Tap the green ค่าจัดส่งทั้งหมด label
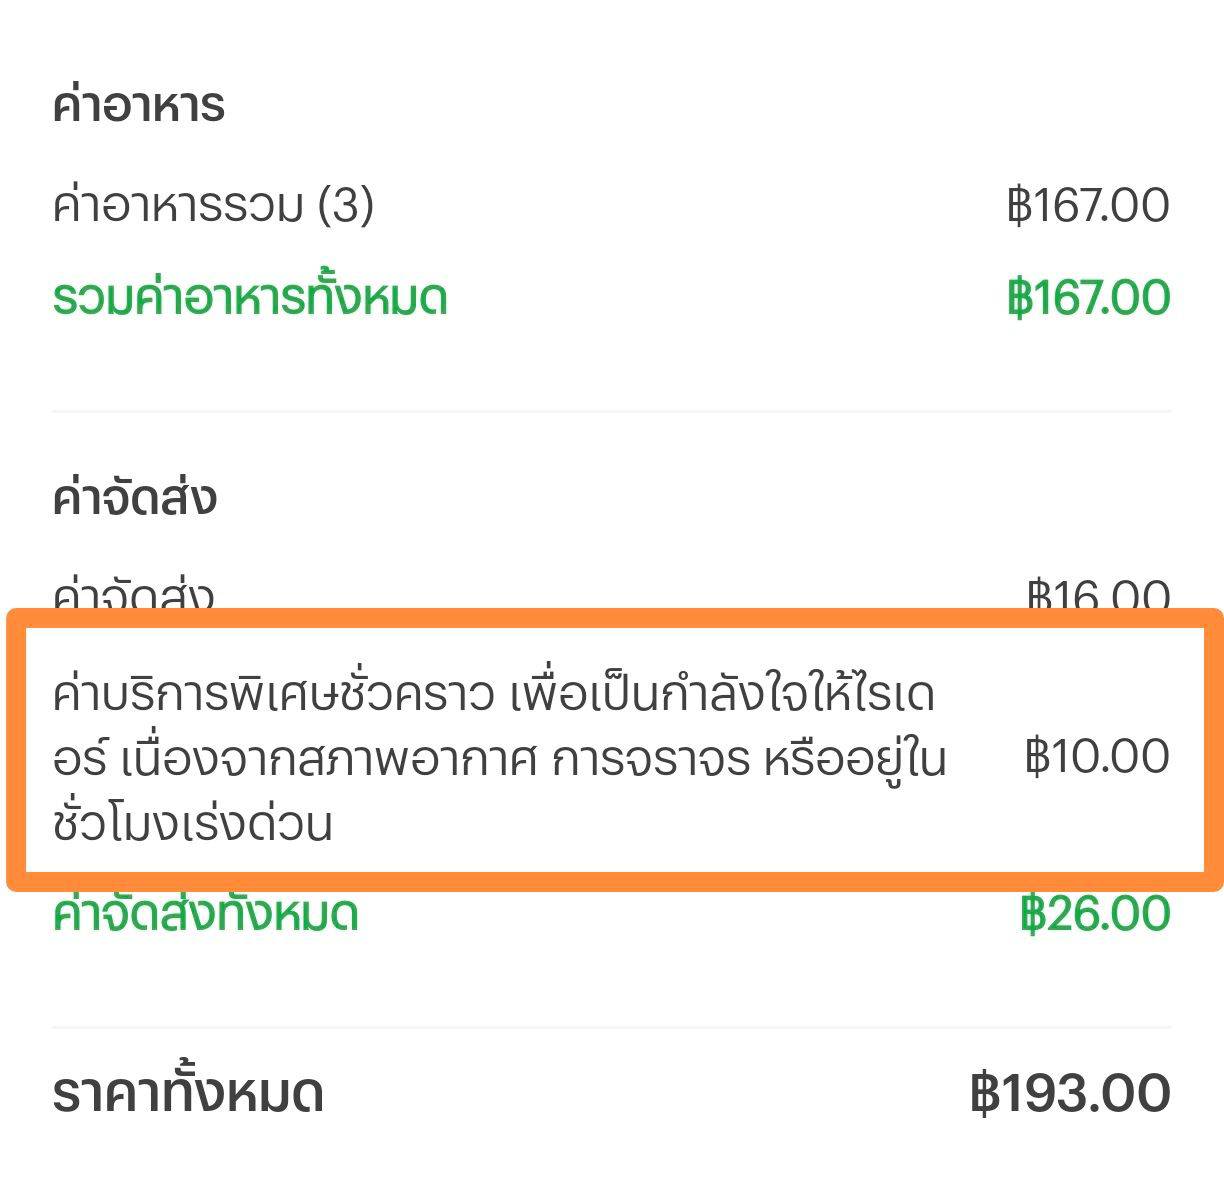 pyautogui.click(x=205, y=915)
